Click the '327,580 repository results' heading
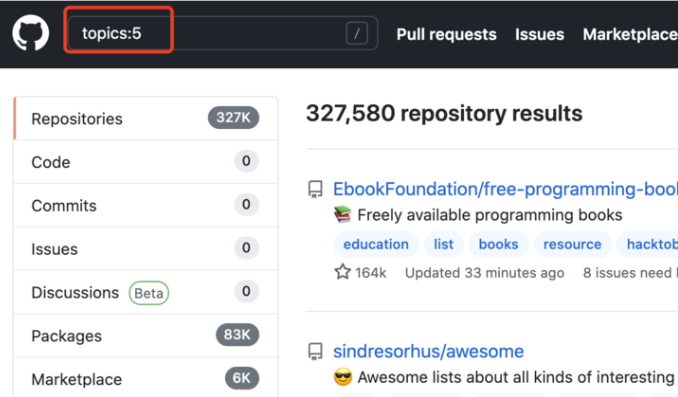The image size is (678, 397). pos(444,113)
